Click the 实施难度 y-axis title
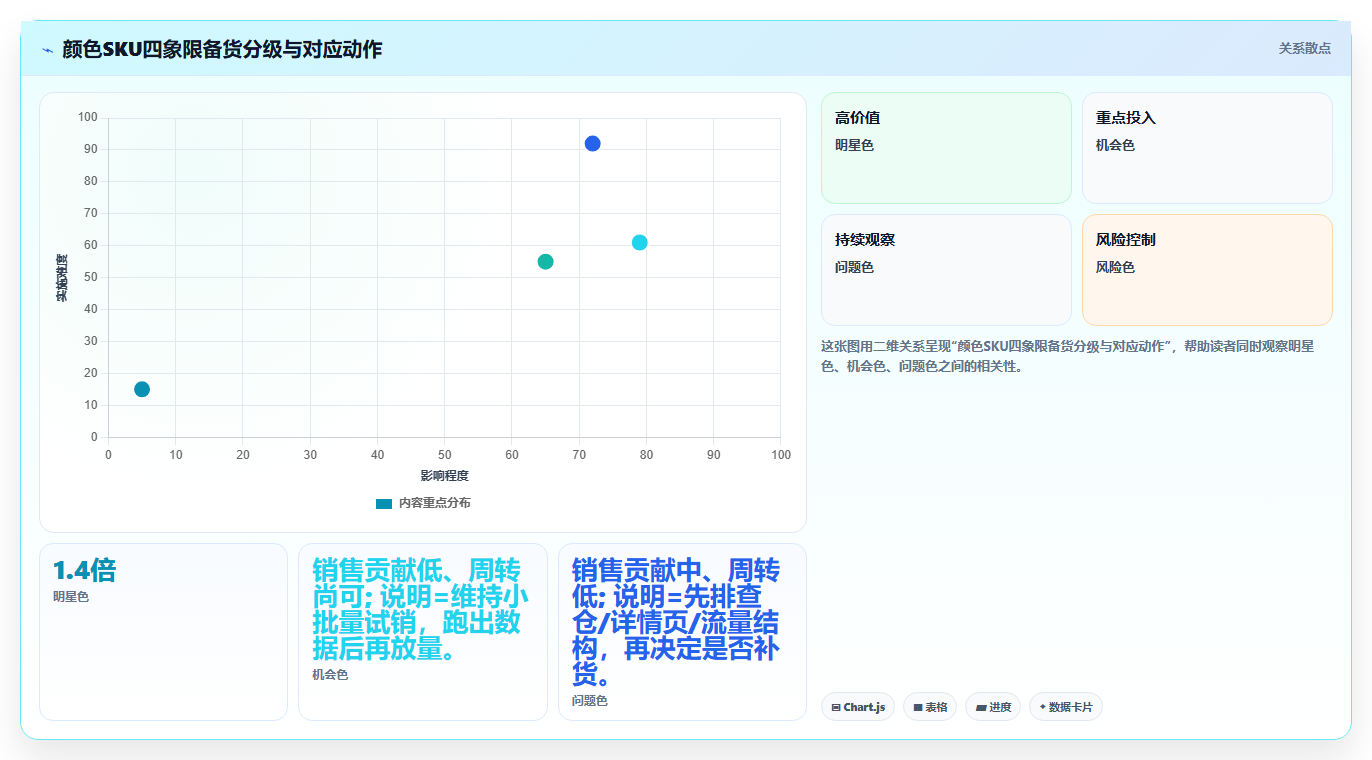The image size is (1372, 760). point(61,278)
